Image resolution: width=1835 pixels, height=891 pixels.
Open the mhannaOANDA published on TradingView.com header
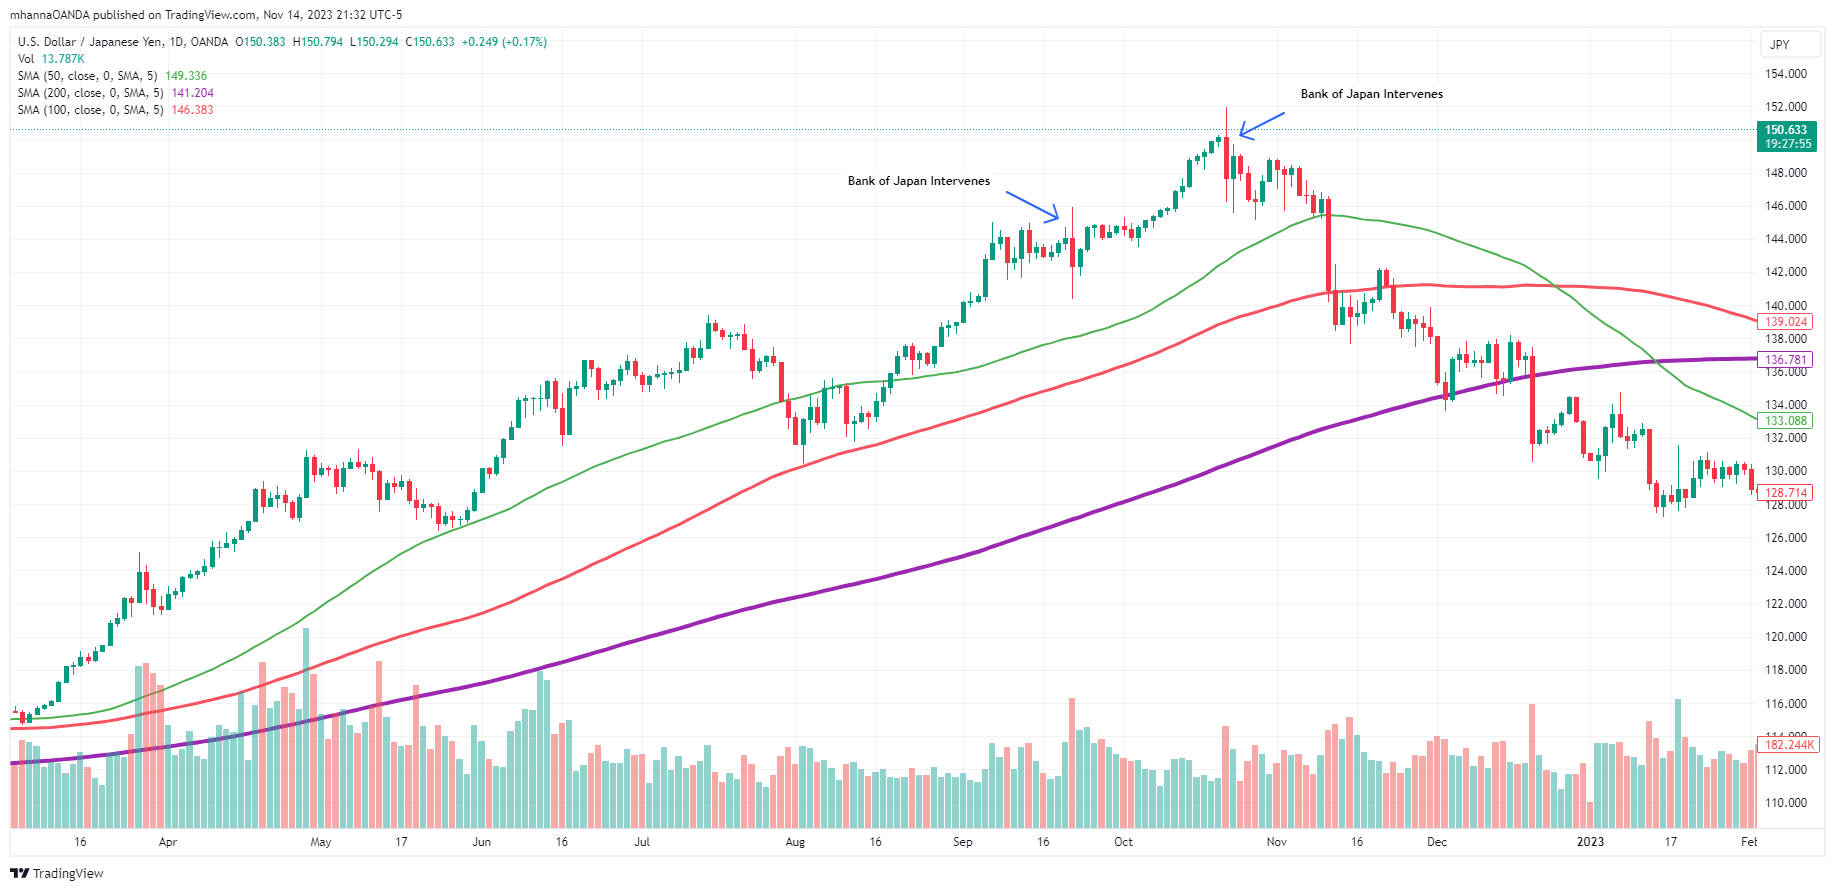(206, 15)
